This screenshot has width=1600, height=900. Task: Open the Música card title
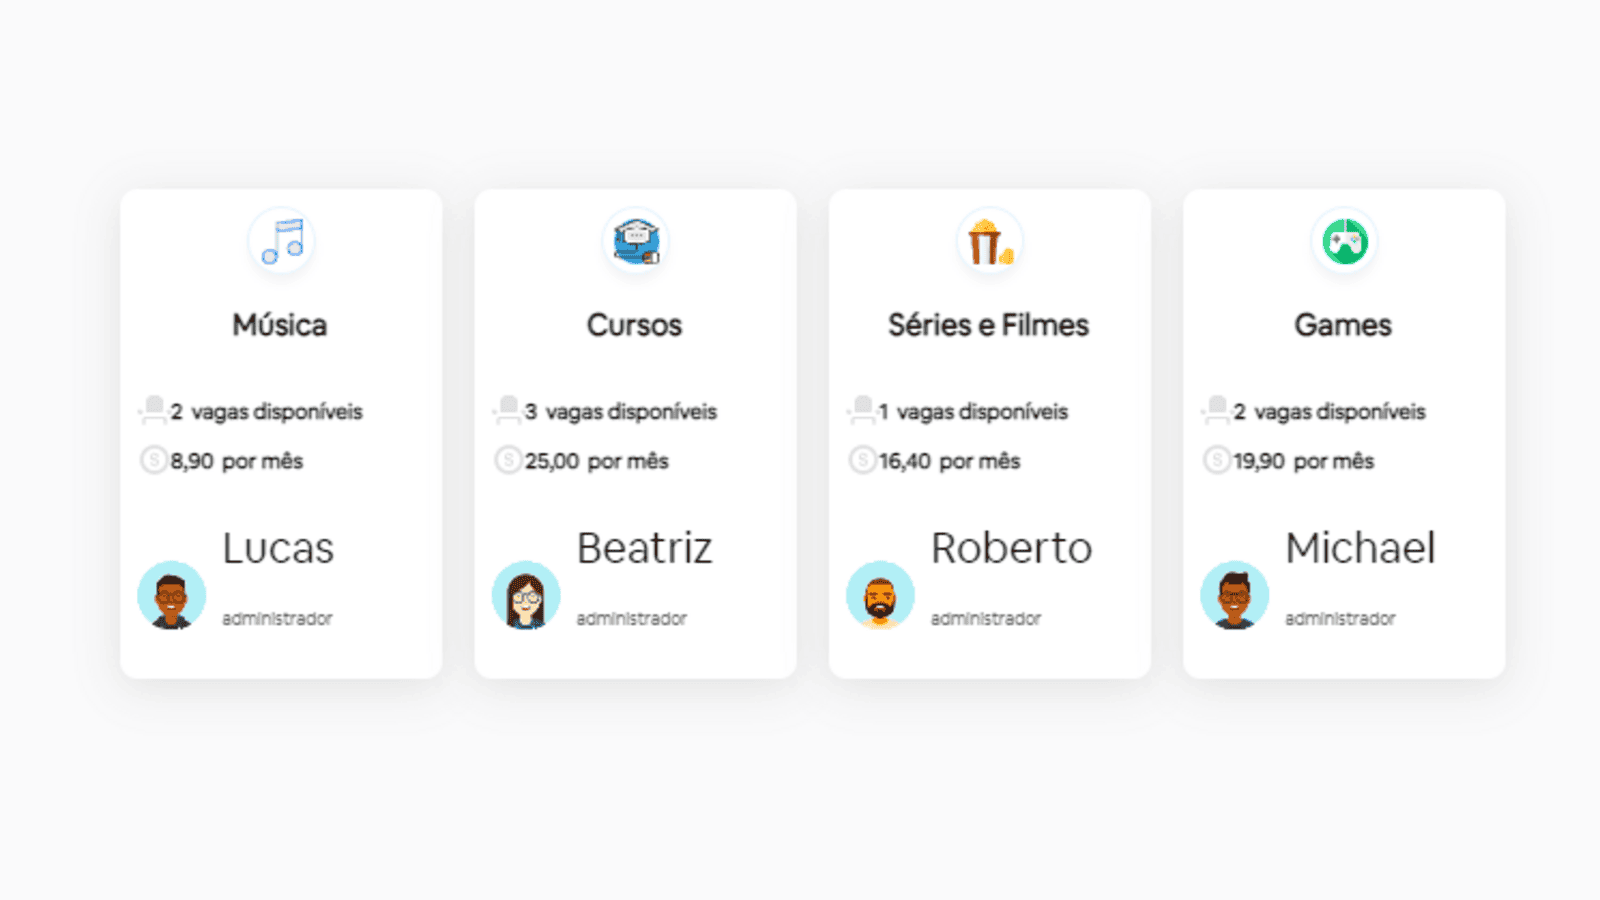click(280, 325)
